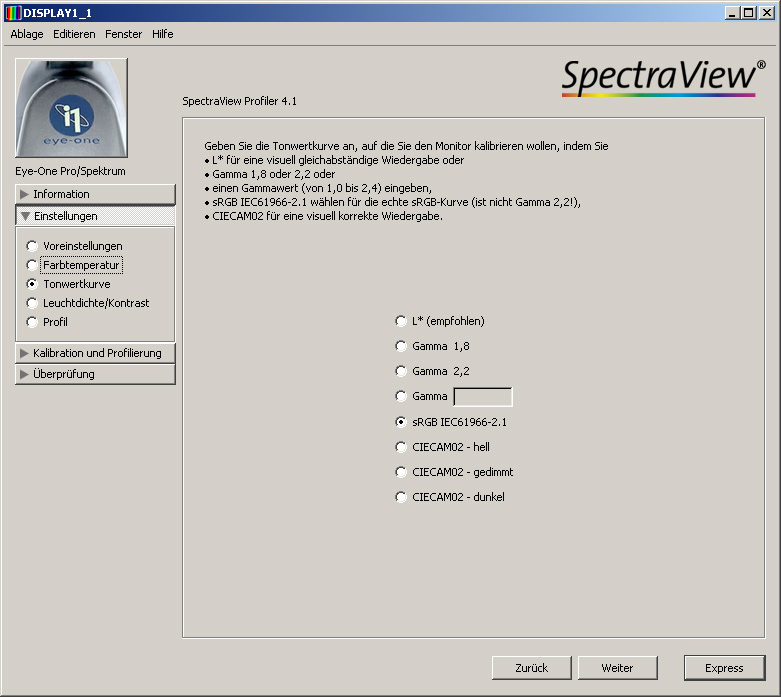
Task: Expand the Überprüfung section
Action: [x=95, y=374]
